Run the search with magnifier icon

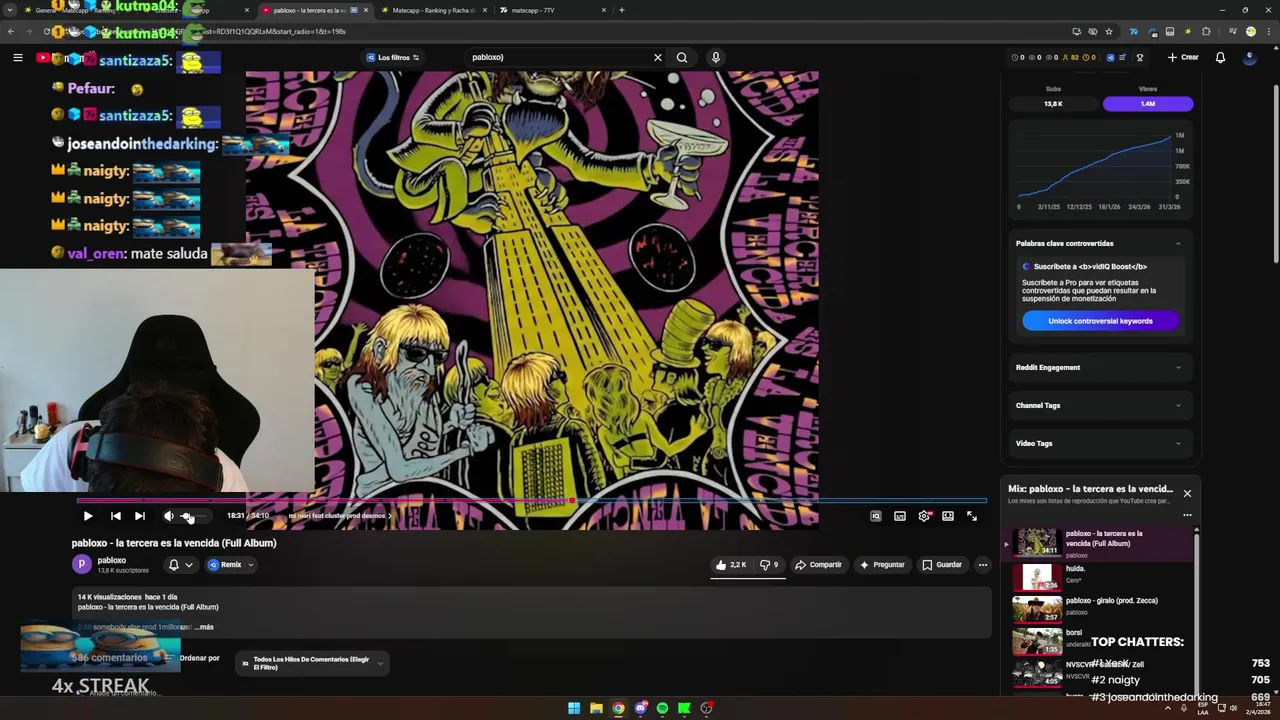pyautogui.click(x=682, y=58)
